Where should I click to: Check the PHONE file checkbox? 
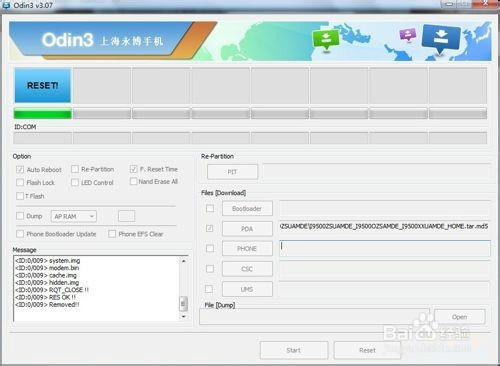(210, 248)
